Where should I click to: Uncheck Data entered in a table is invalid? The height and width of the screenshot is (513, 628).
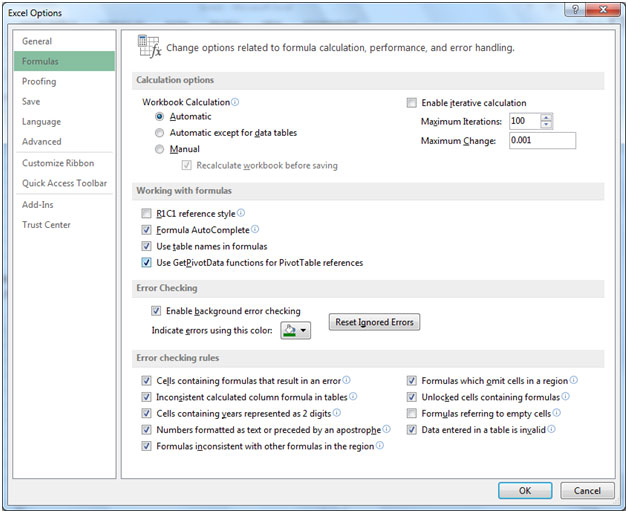coord(412,430)
